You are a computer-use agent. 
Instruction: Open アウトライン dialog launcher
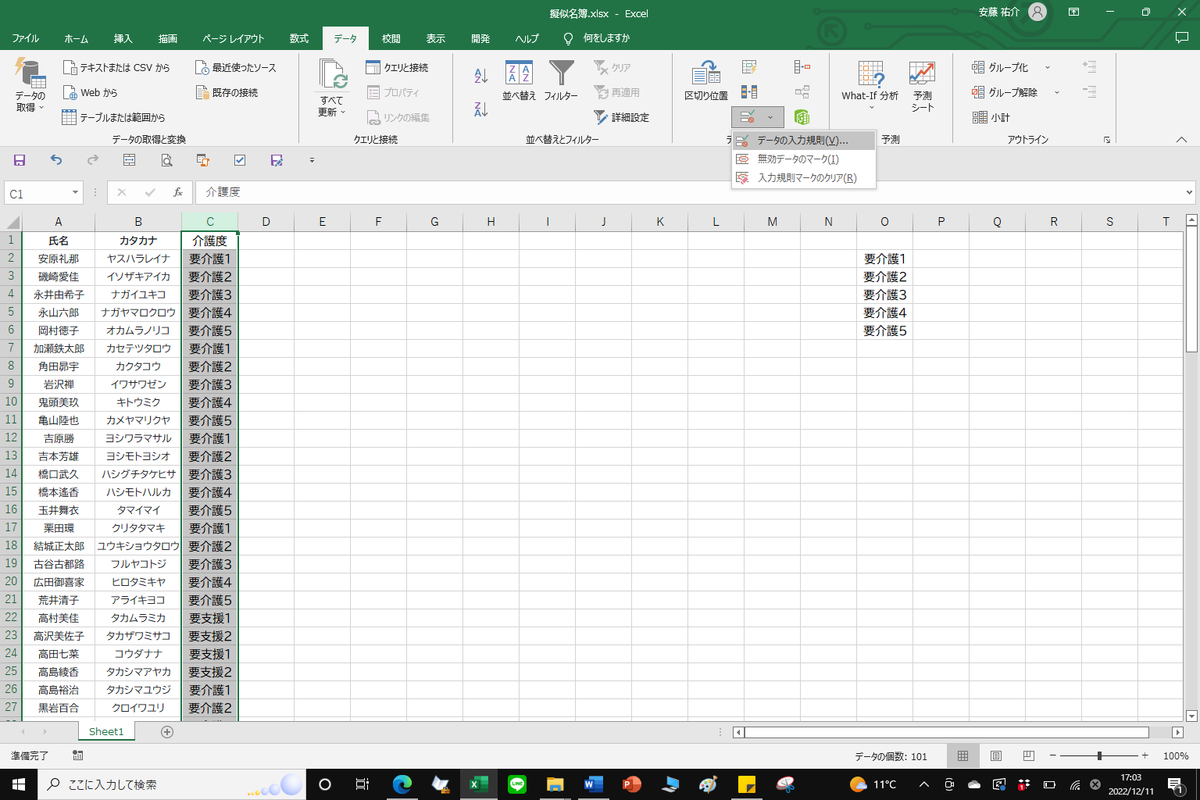(x=1107, y=140)
